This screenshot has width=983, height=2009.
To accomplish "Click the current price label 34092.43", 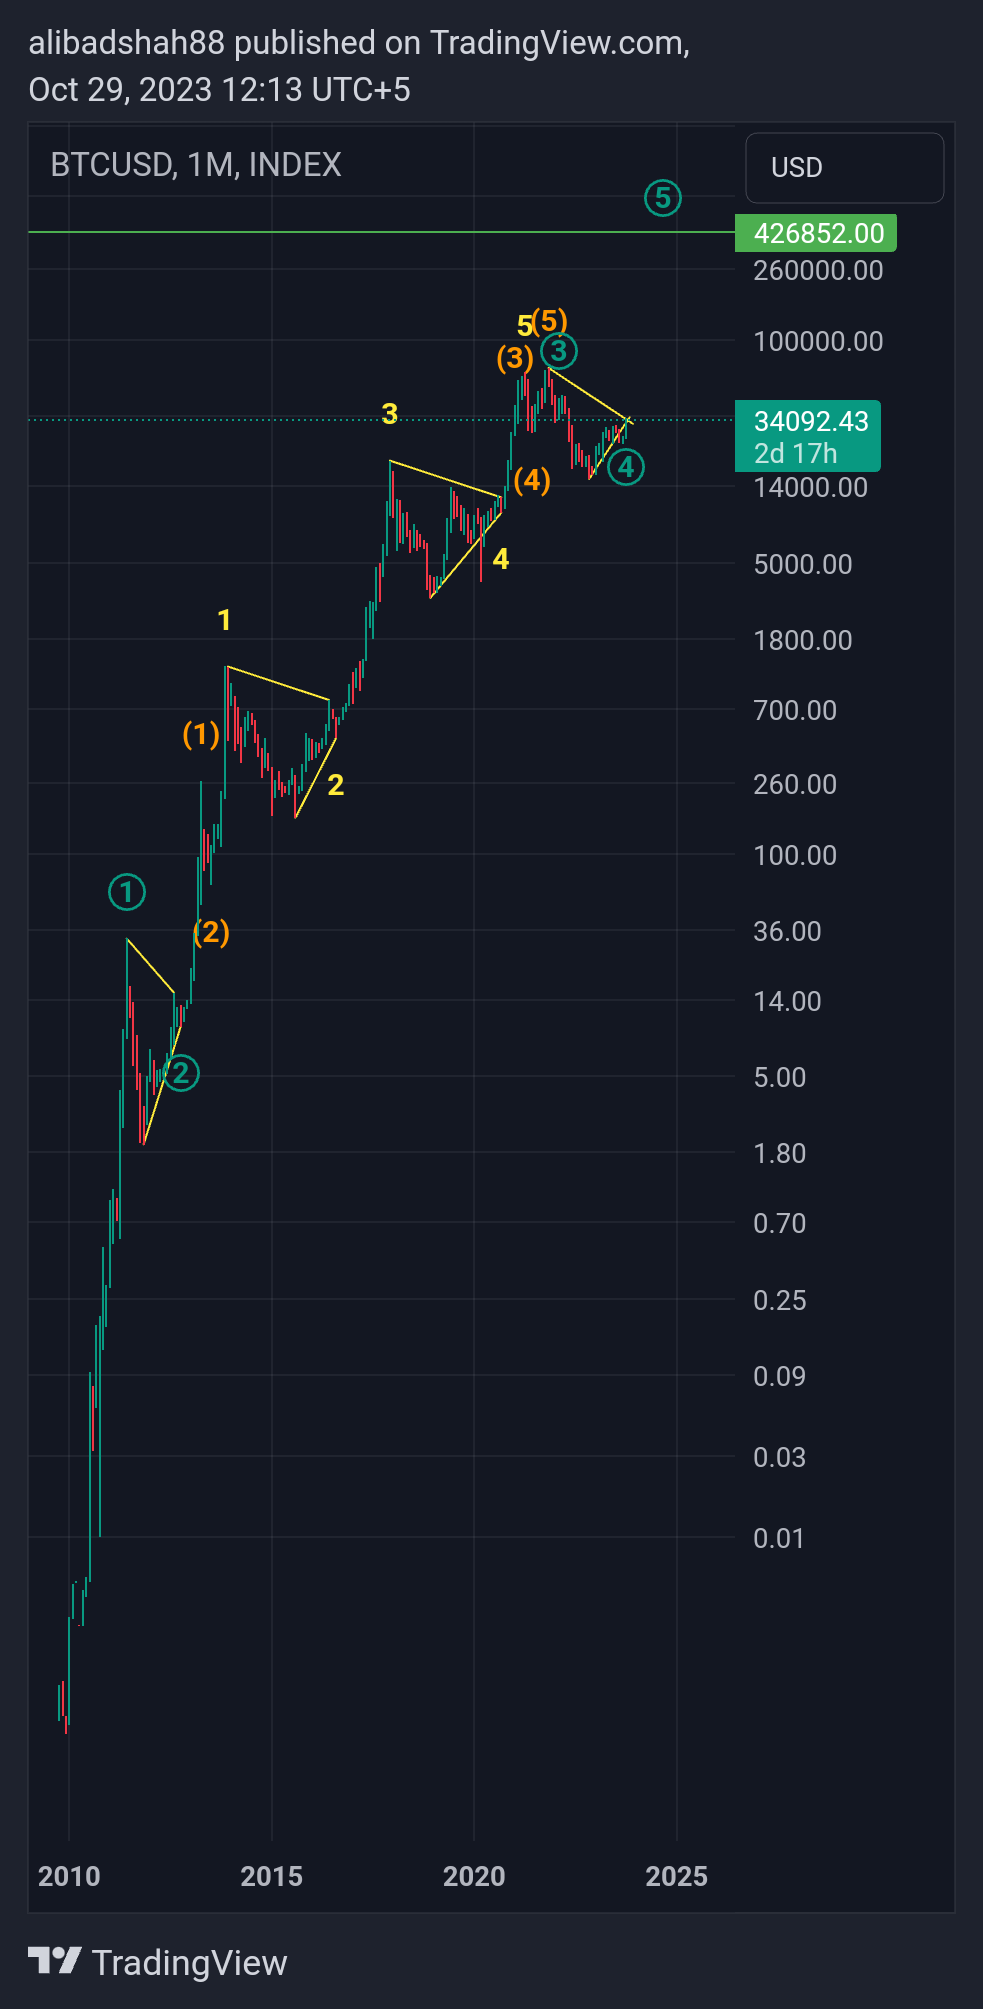I will pyautogui.click(x=811, y=421).
